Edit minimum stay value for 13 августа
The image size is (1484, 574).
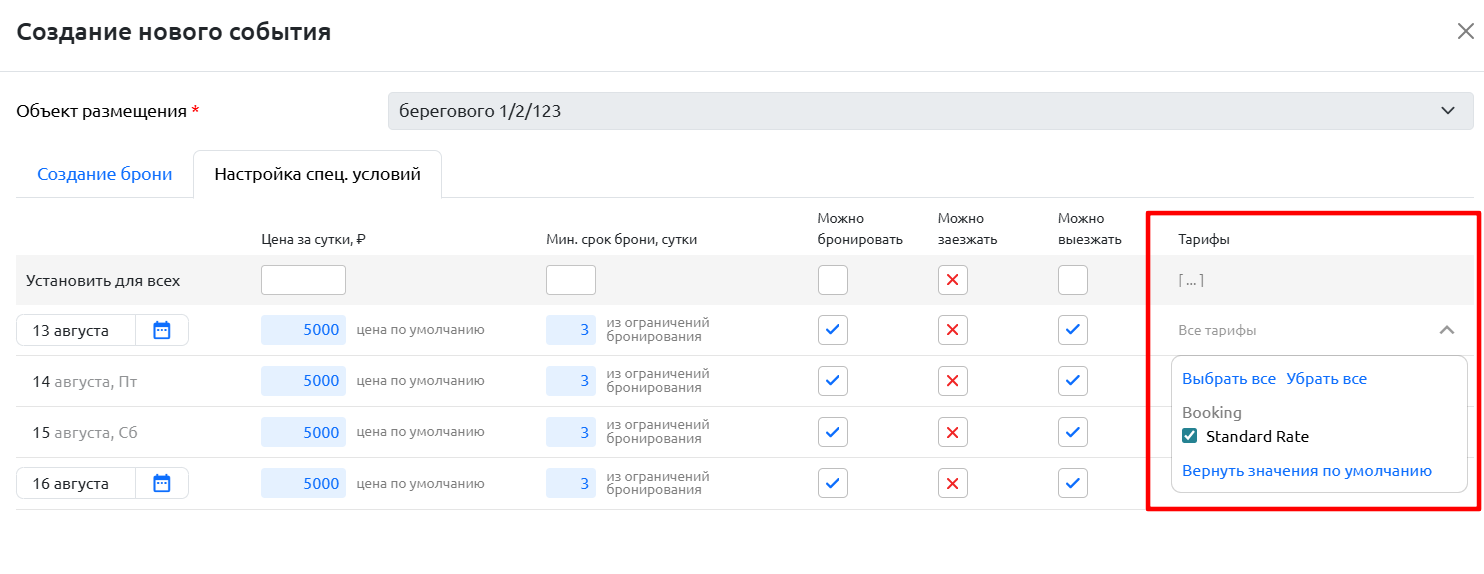(x=571, y=330)
